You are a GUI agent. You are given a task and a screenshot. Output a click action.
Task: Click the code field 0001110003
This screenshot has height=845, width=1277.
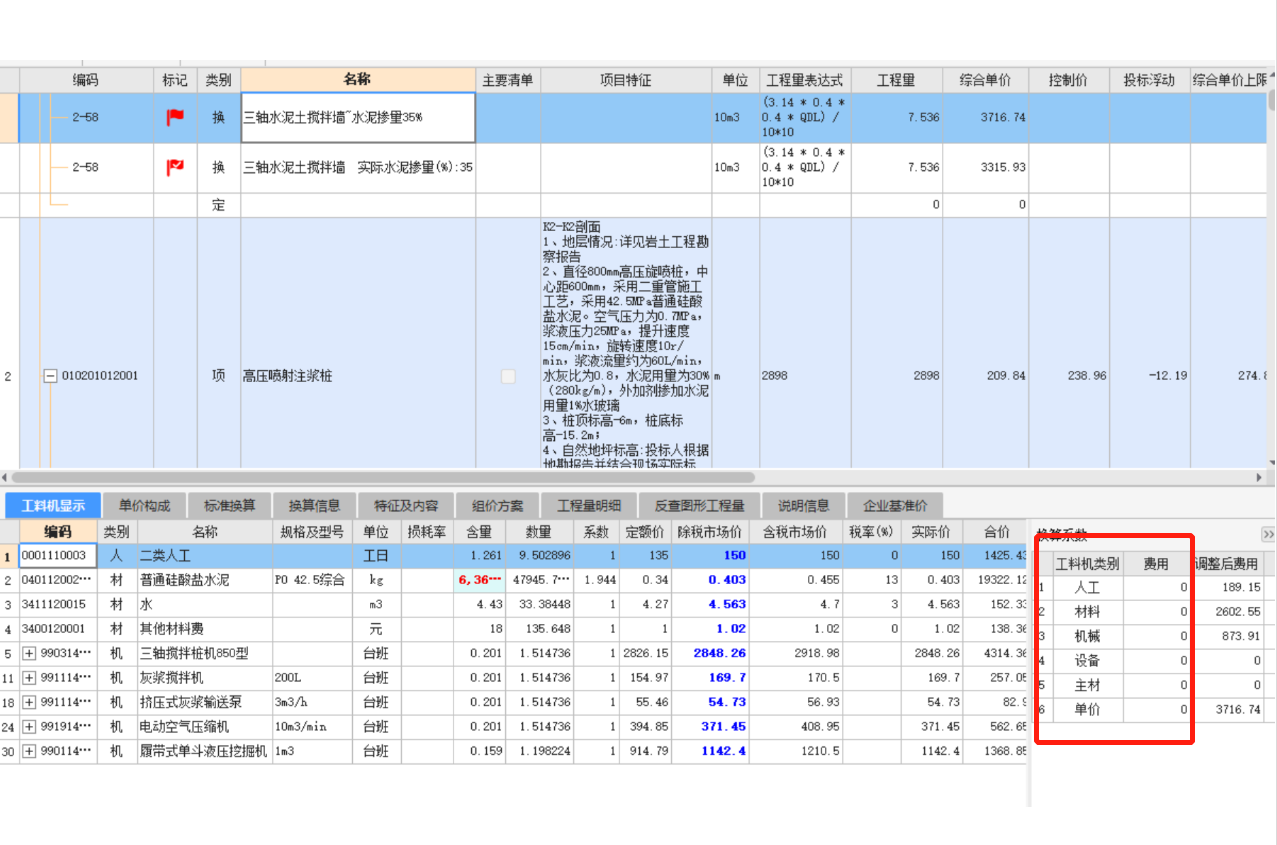(x=59, y=555)
